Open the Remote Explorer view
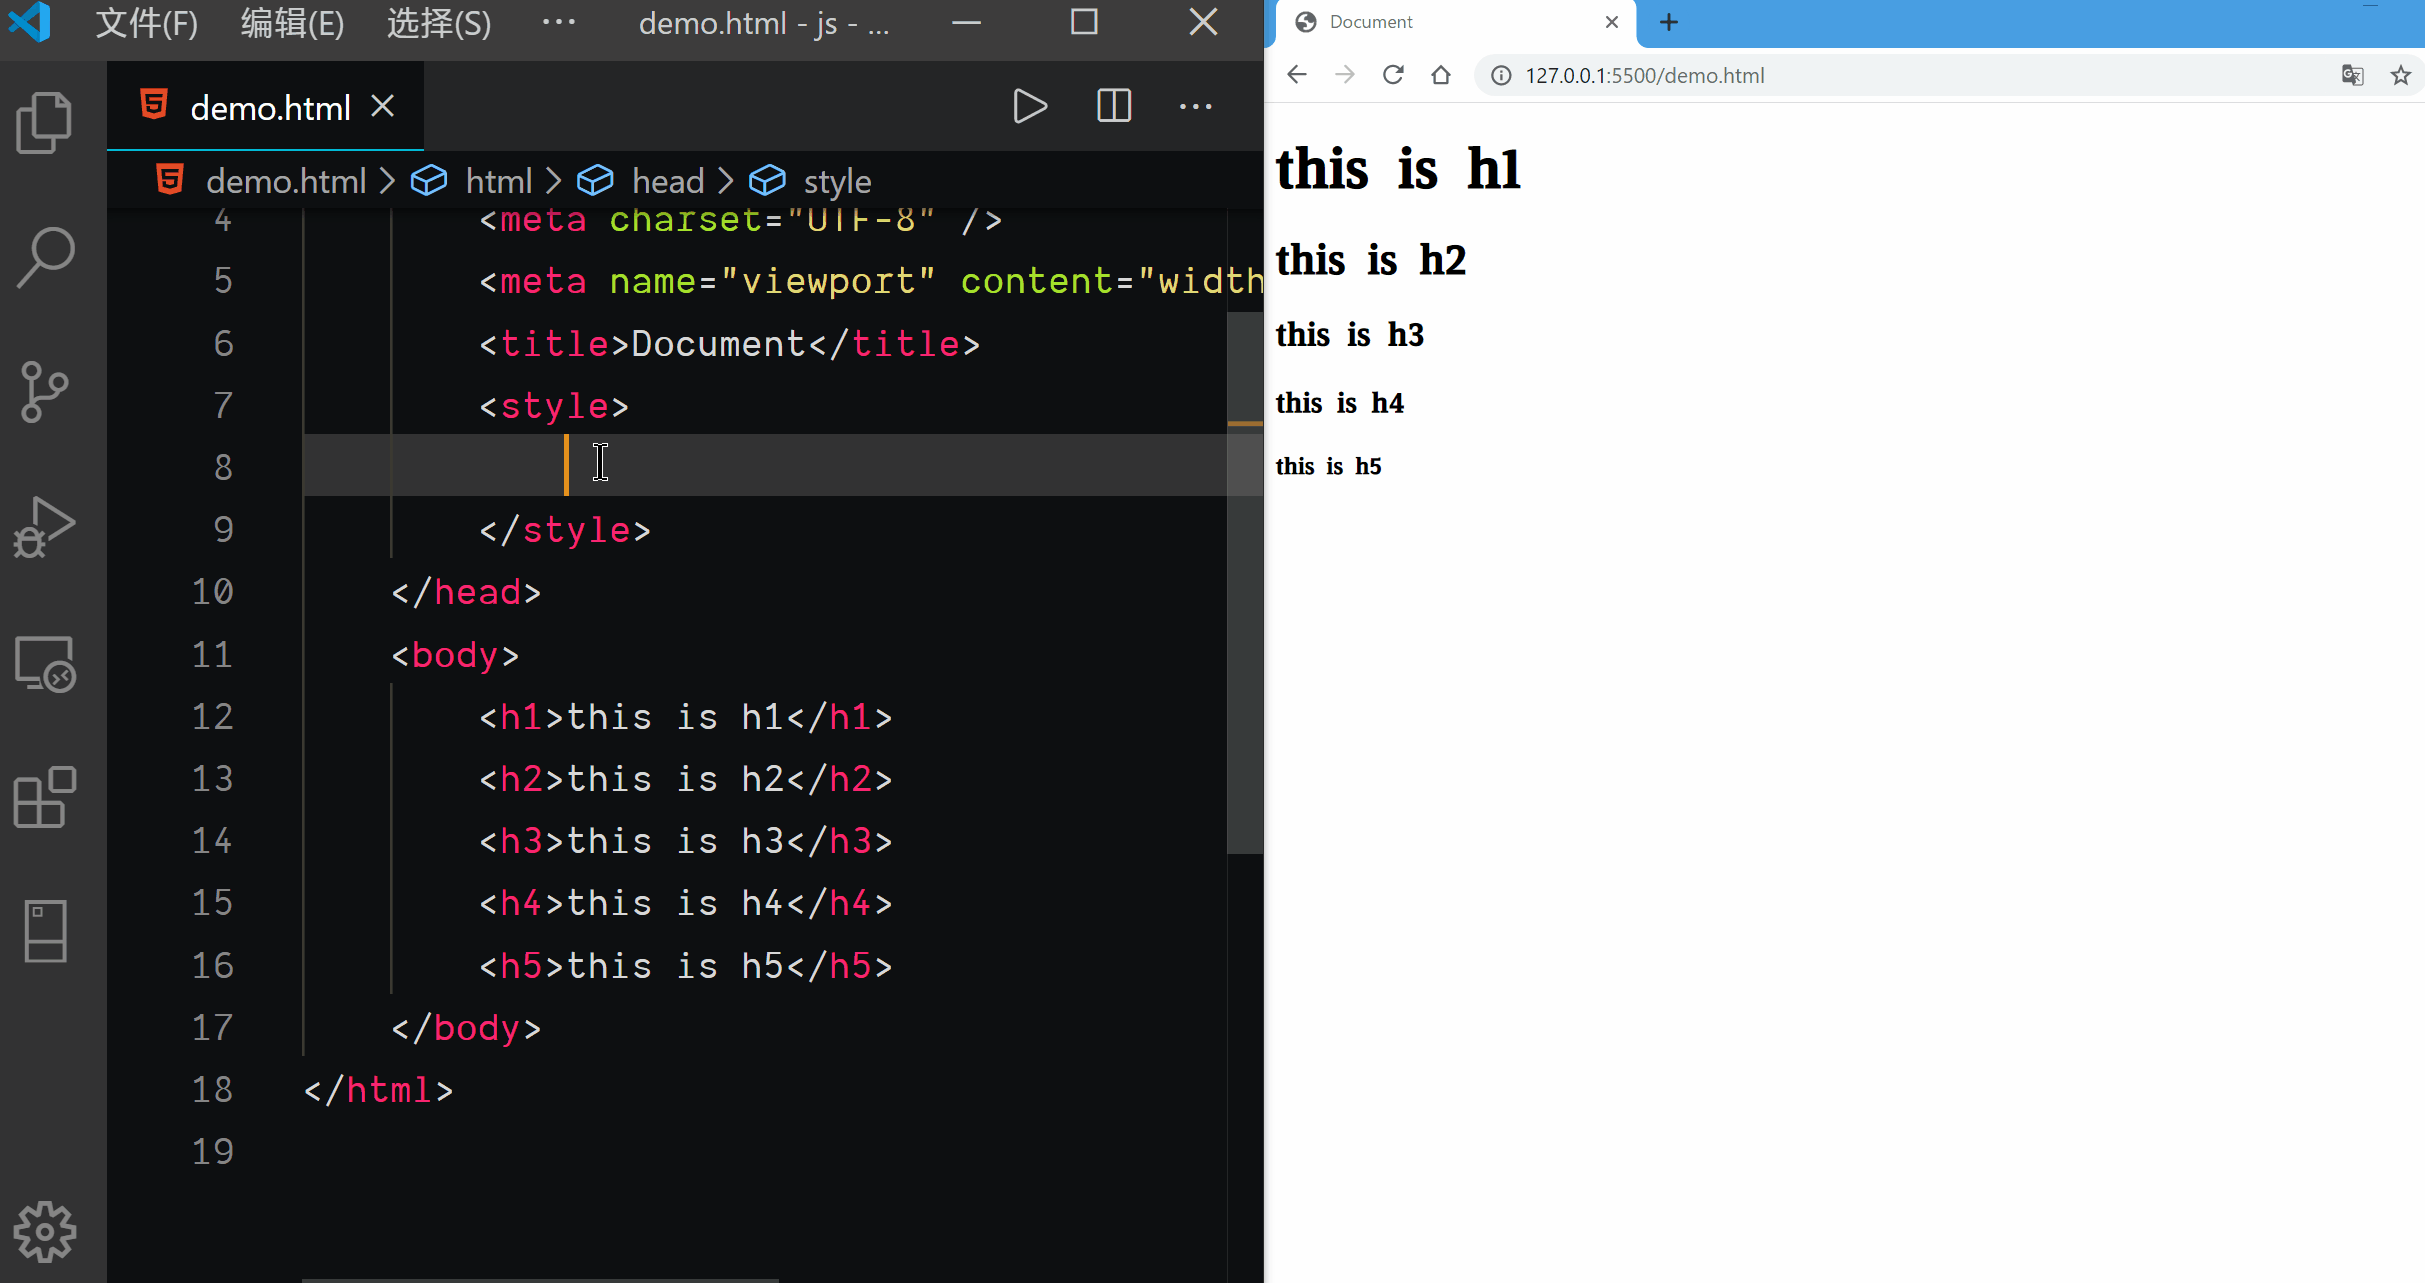Viewport: 2425px width, 1283px height. (x=45, y=664)
